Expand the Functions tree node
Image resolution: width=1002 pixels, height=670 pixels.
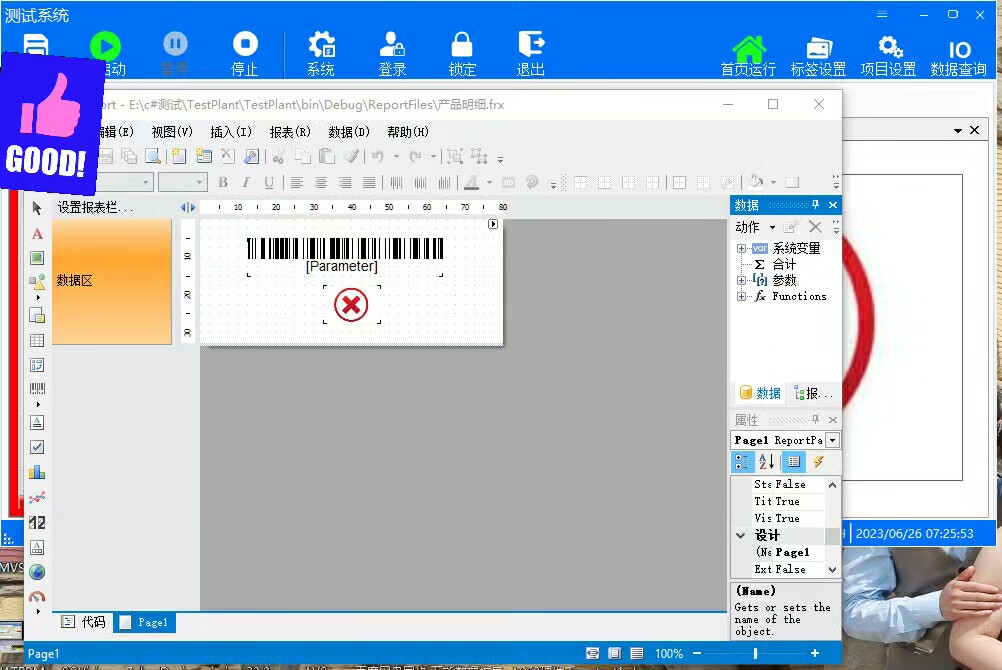[741, 297]
